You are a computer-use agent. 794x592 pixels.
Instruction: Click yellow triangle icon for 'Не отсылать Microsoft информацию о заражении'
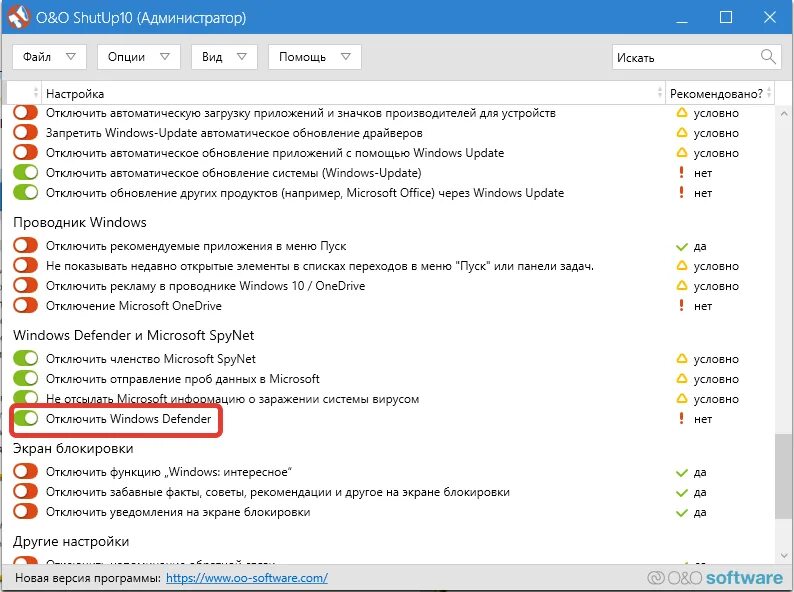pos(682,399)
